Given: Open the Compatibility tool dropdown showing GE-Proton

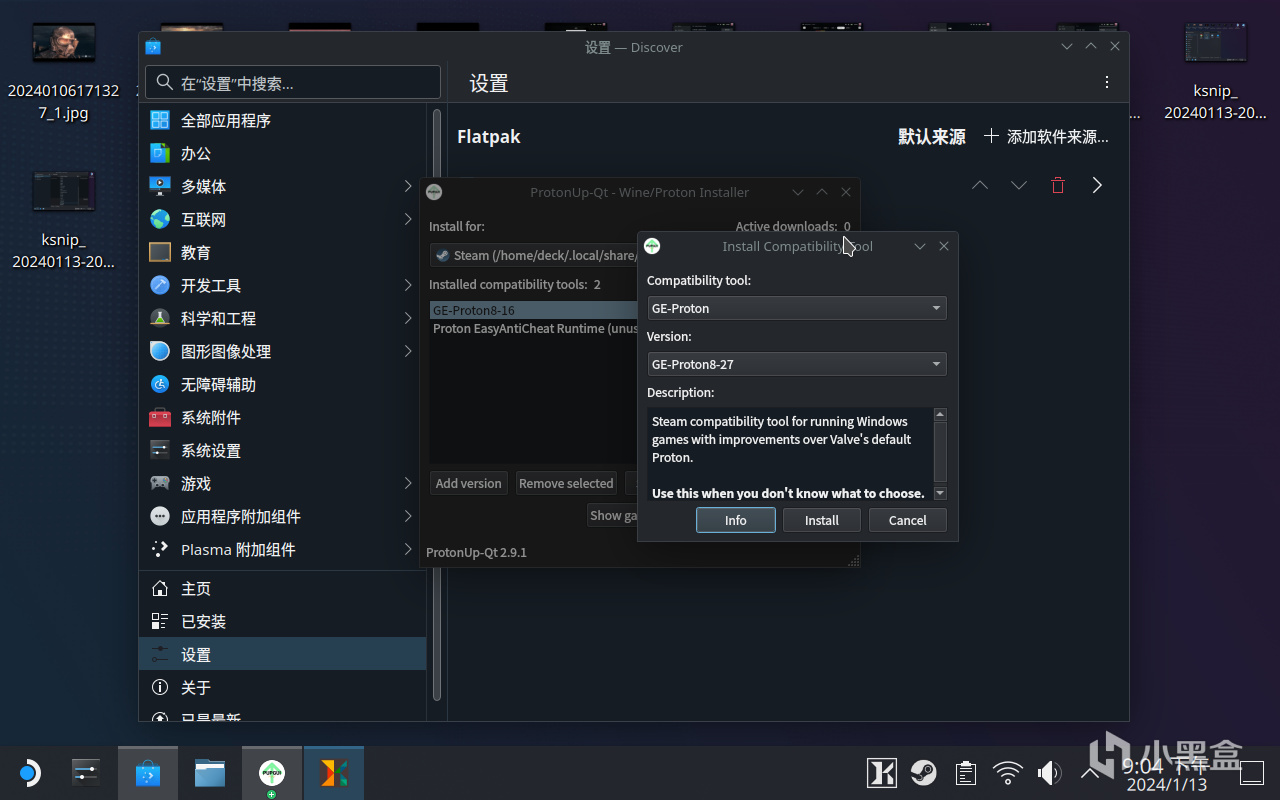Looking at the screenshot, I should [x=796, y=308].
